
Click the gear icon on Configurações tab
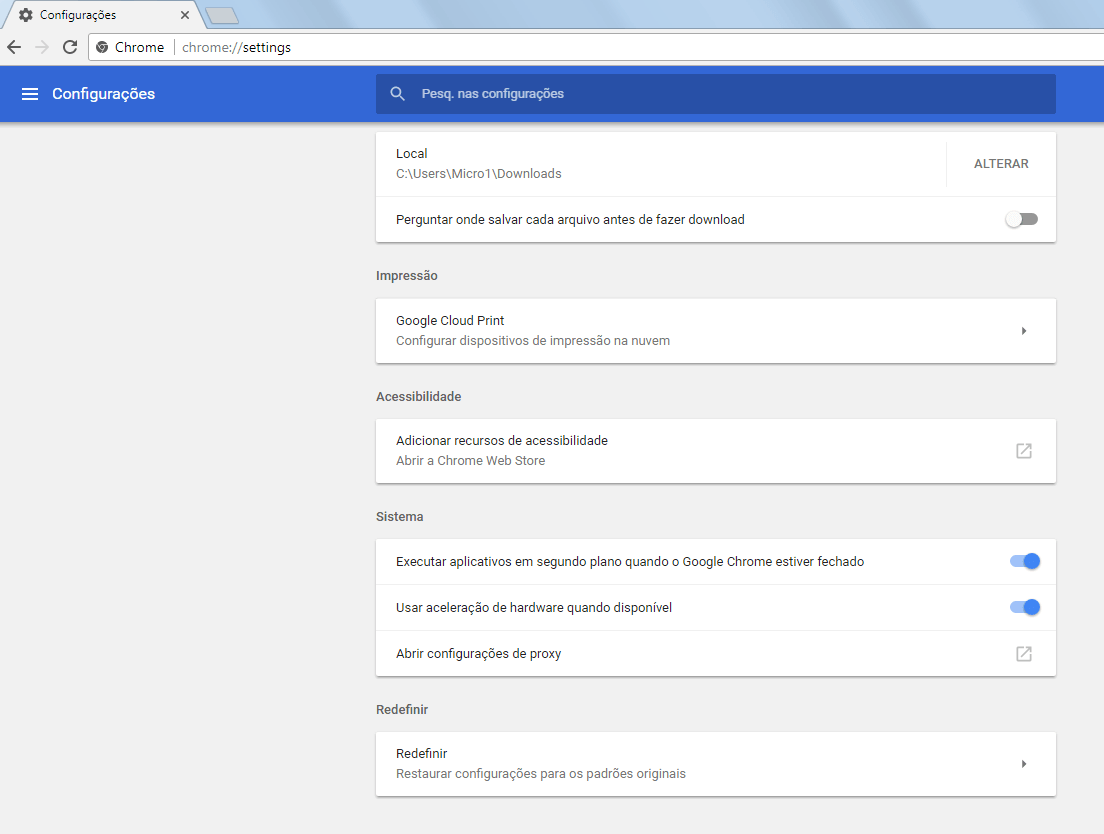coord(25,15)
